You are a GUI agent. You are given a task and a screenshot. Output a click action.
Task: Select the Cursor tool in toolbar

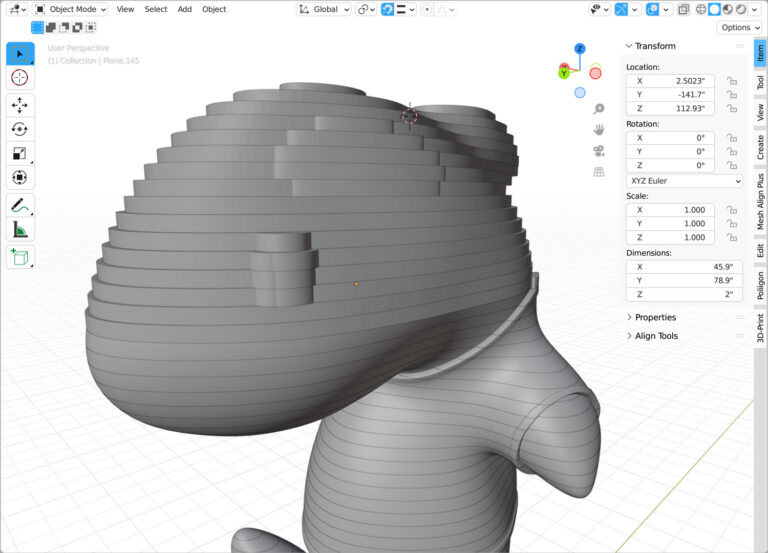pyautogui.click(x=20, y=78)
